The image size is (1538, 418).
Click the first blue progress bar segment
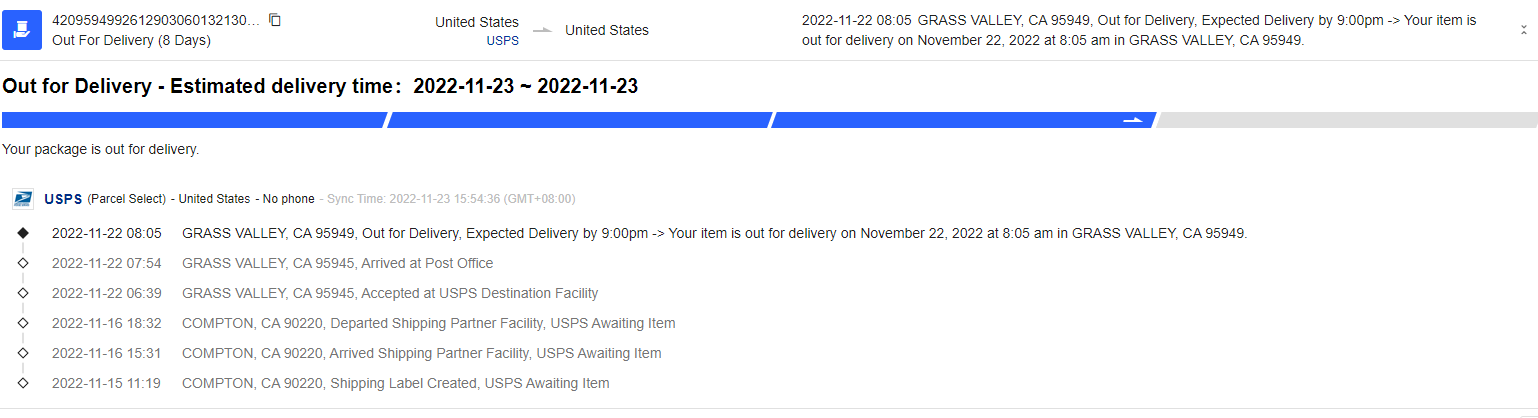coord(194,120)
